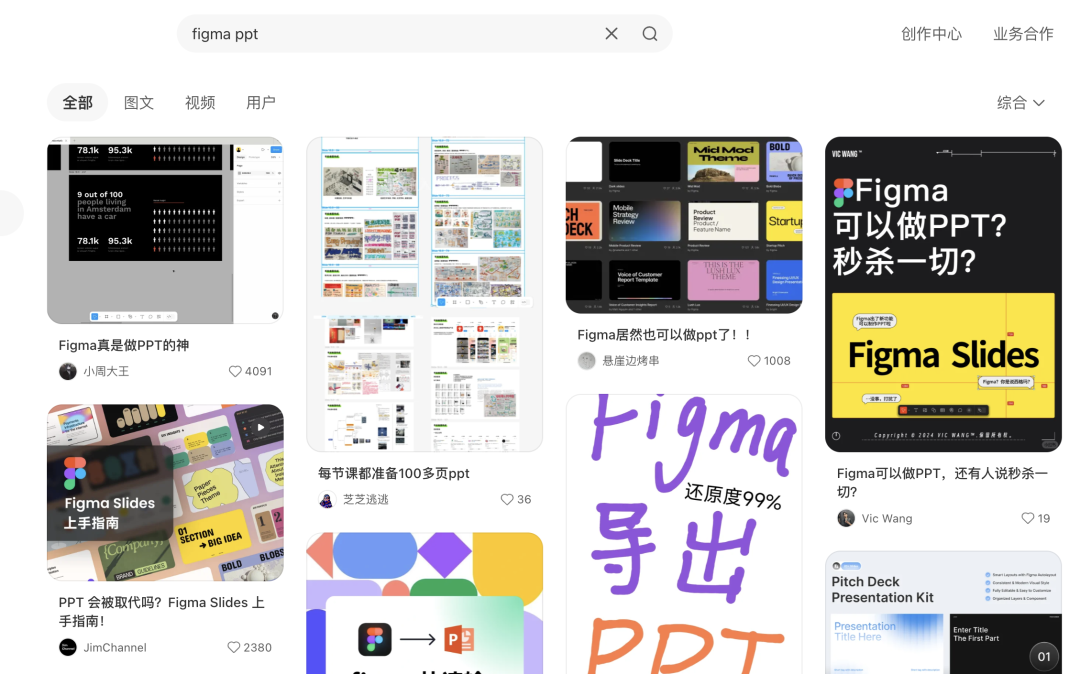Open the 'Figma真是做PPT的神' post thumbnail
Image resolution: width=1080 pixels, height=674 pixels.
[x=165, y=230]
